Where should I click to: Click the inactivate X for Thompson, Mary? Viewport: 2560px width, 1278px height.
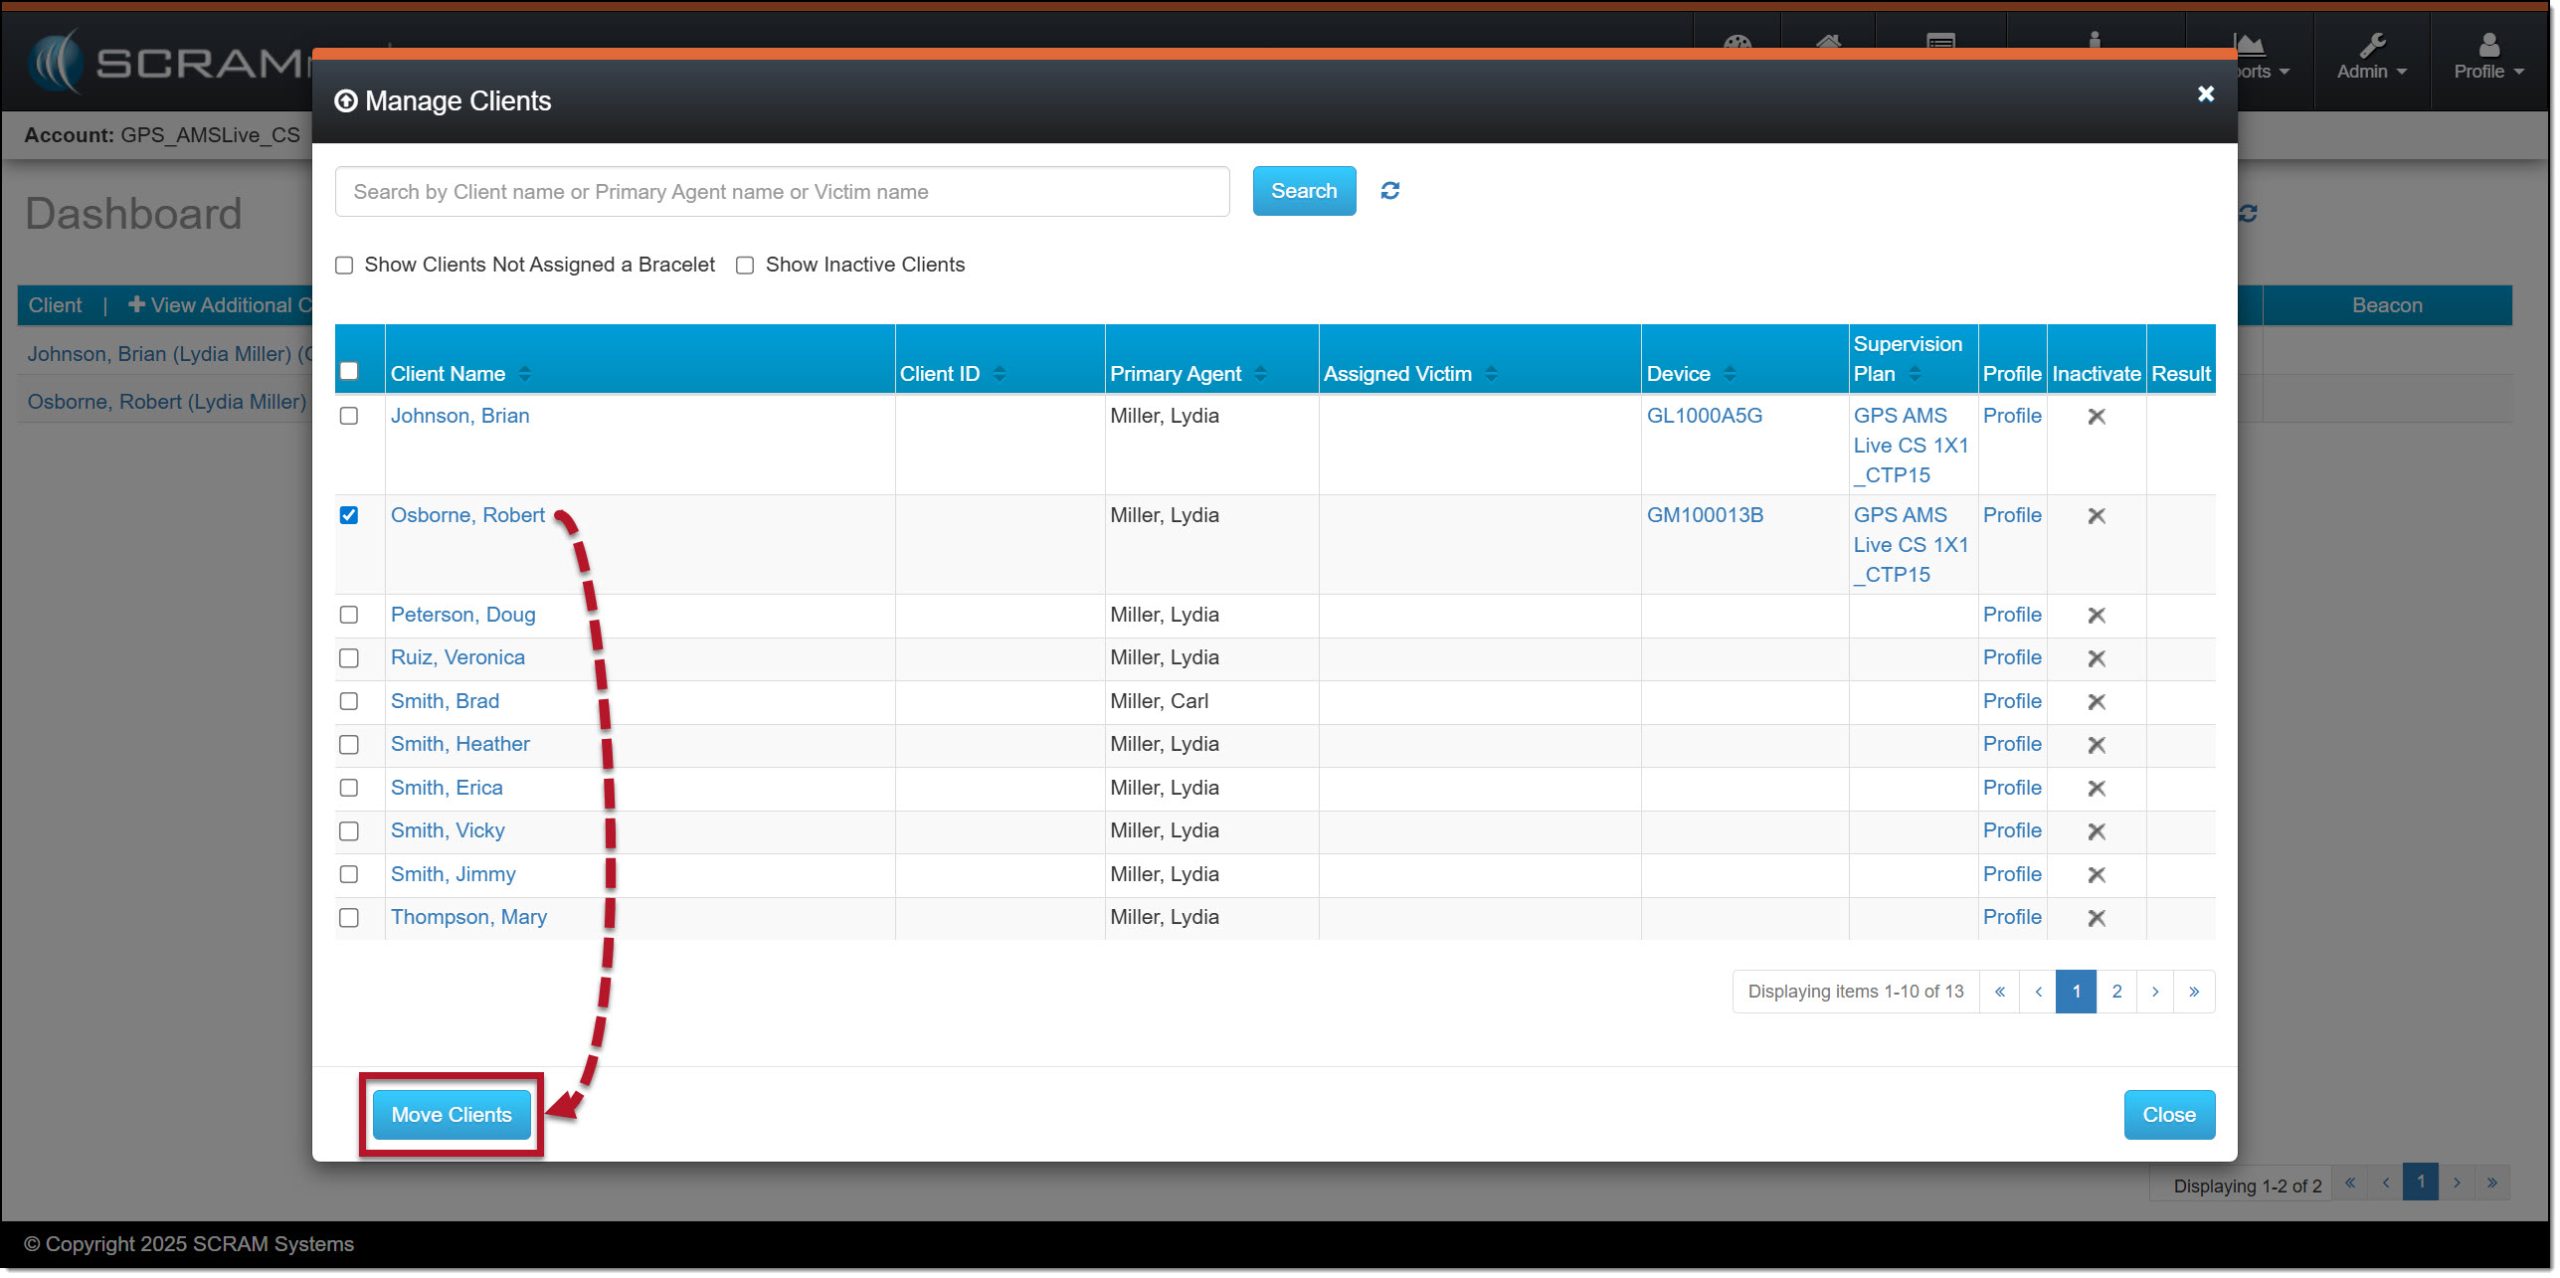(x=2095, y=917)
